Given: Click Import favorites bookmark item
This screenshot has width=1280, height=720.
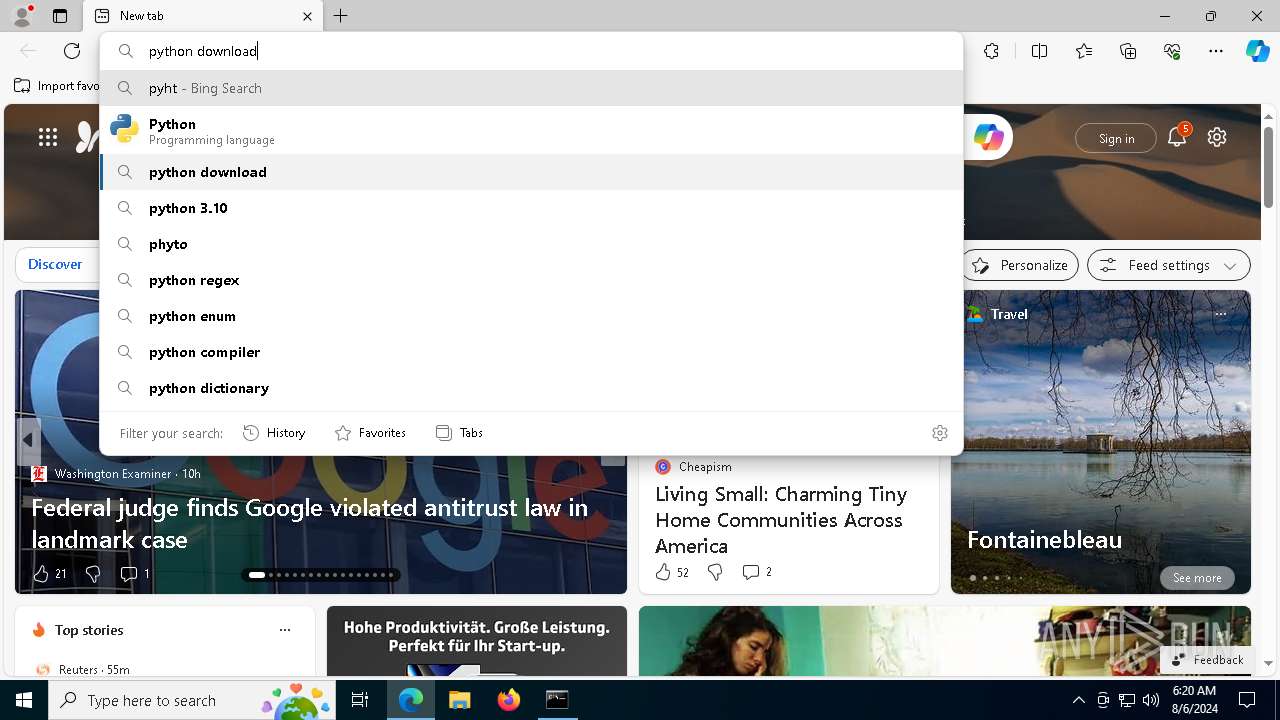Looking at the screenshot, I should [57, 86].
